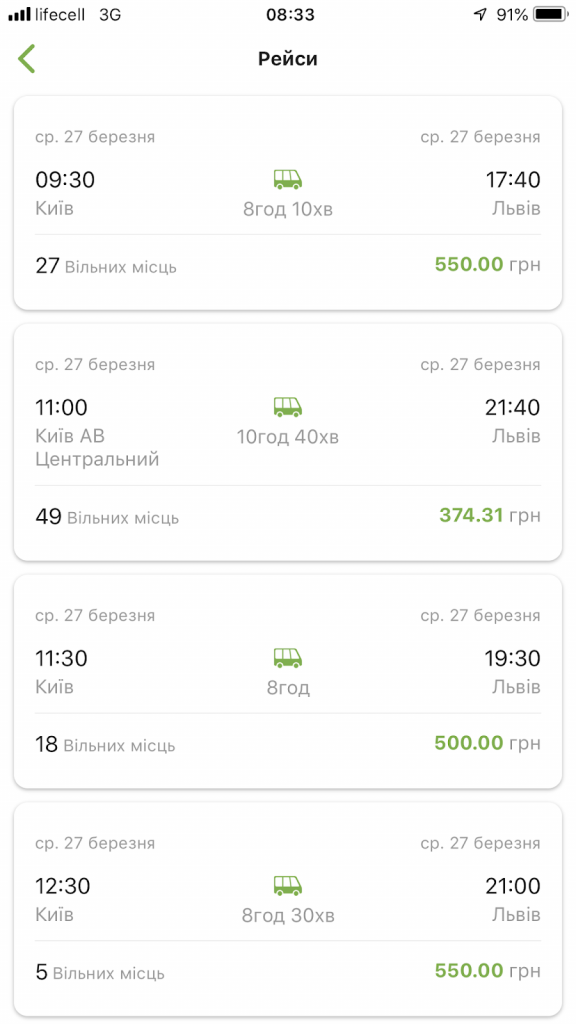The image size is (576, 1024).
Task: Tap the lifecell signal bars indicator
Action: 20,14
